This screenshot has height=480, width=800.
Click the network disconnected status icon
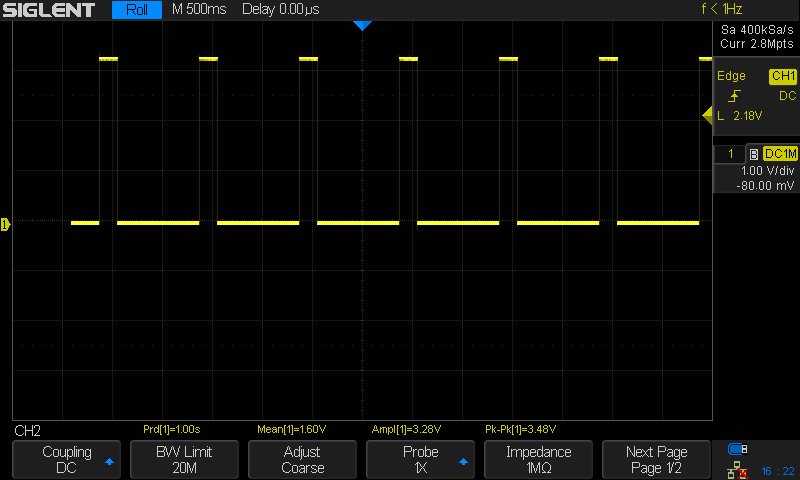(737, 470)
